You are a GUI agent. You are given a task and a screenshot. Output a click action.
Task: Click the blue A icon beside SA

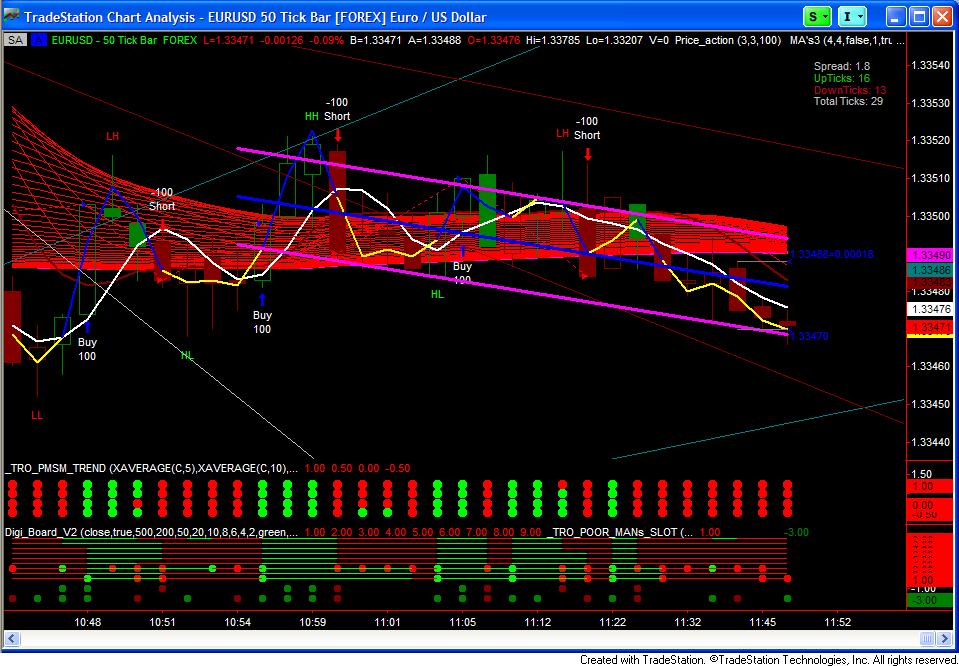coord(39,40)
